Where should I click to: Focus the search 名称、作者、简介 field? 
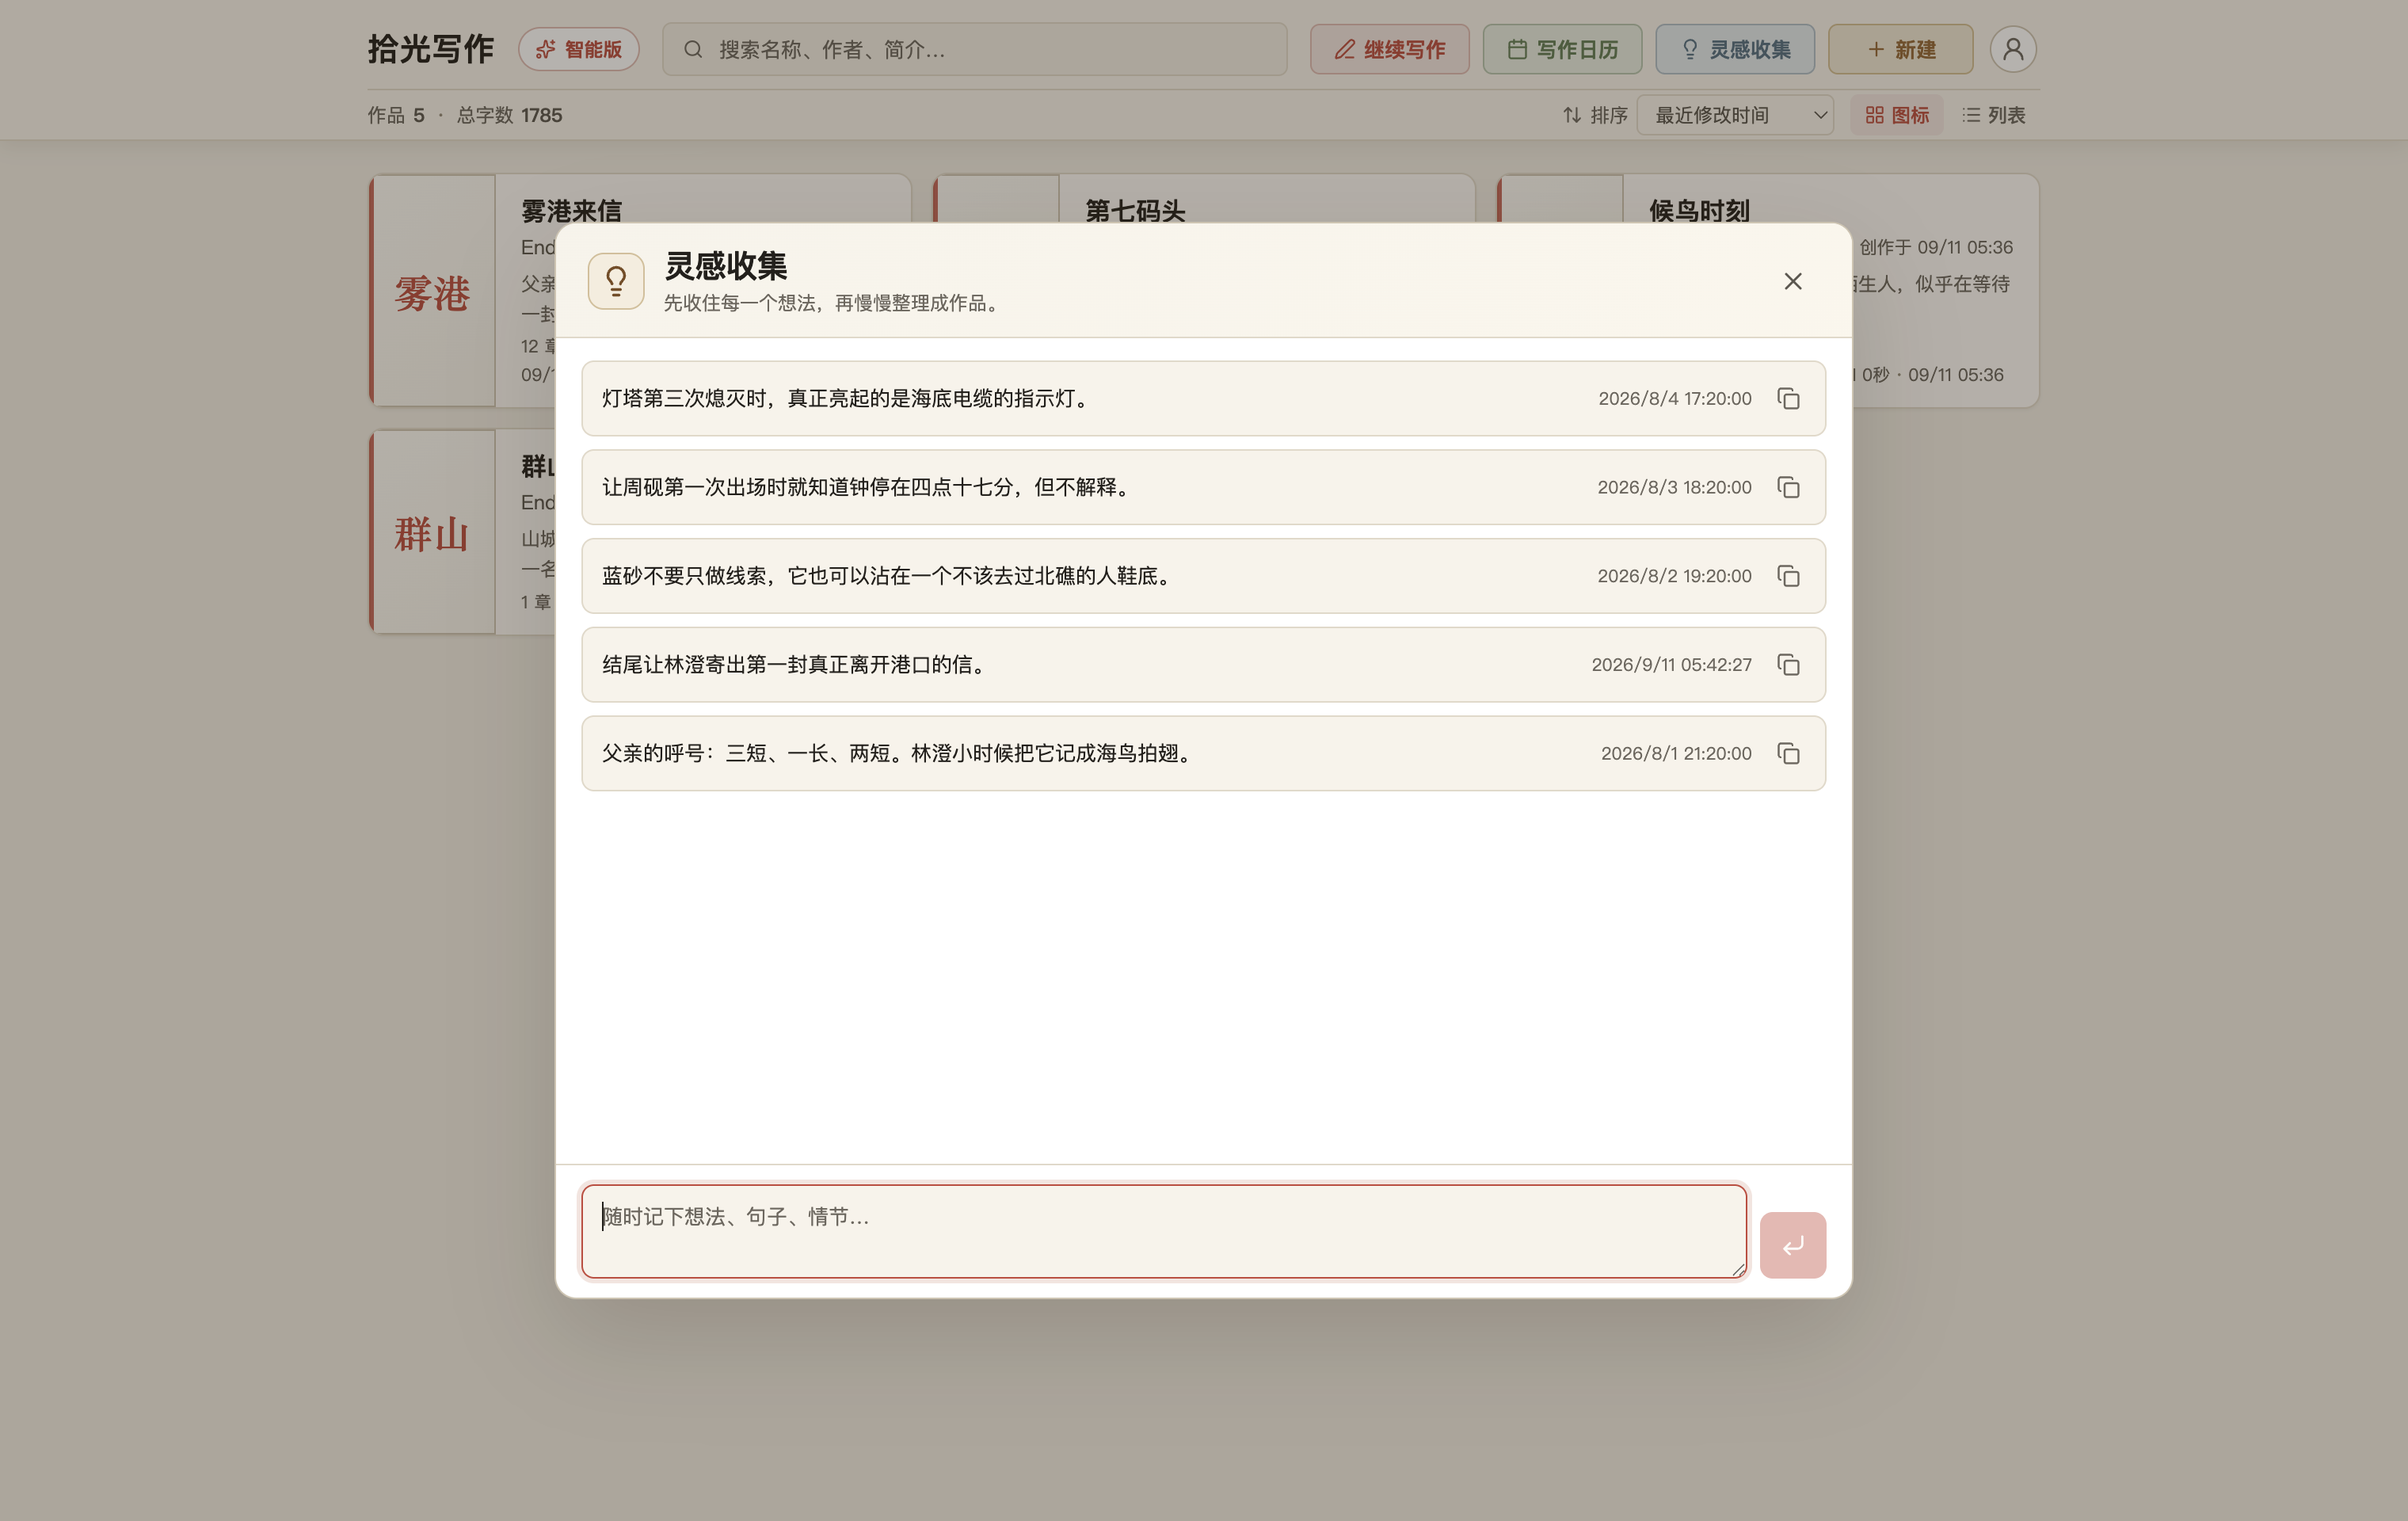pyautogui.click(x=975, y=49)
